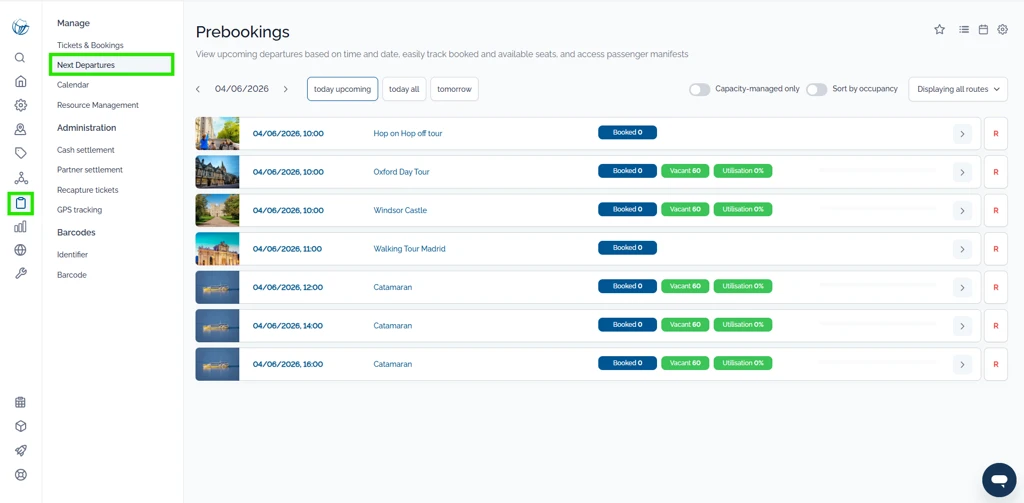
Task: Click the red R button for Walking Tour Madrid
Action: click(x=996, y=249)
